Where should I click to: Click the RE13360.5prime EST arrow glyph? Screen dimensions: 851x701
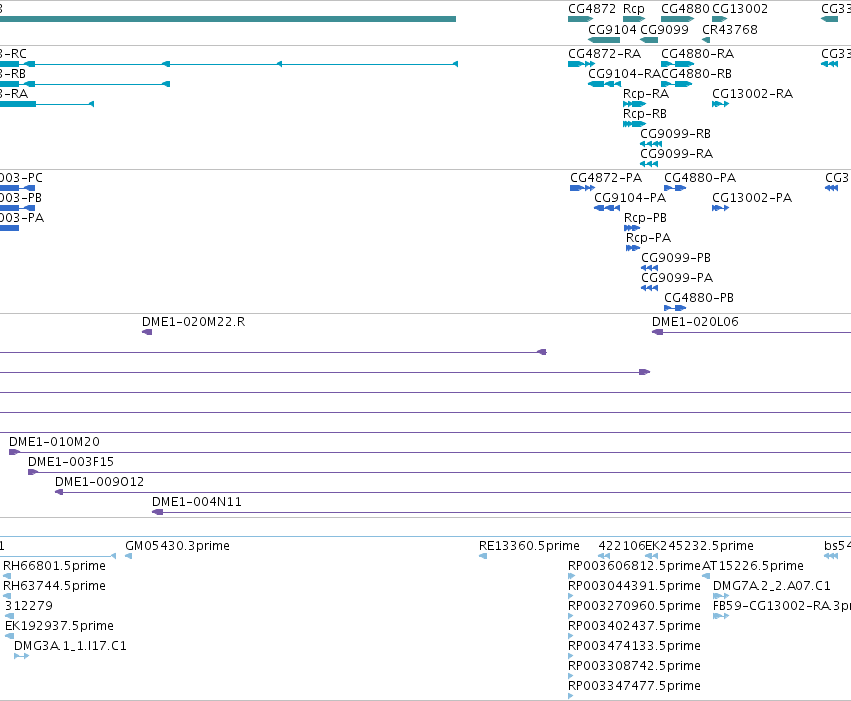click(x=483, y=556)
